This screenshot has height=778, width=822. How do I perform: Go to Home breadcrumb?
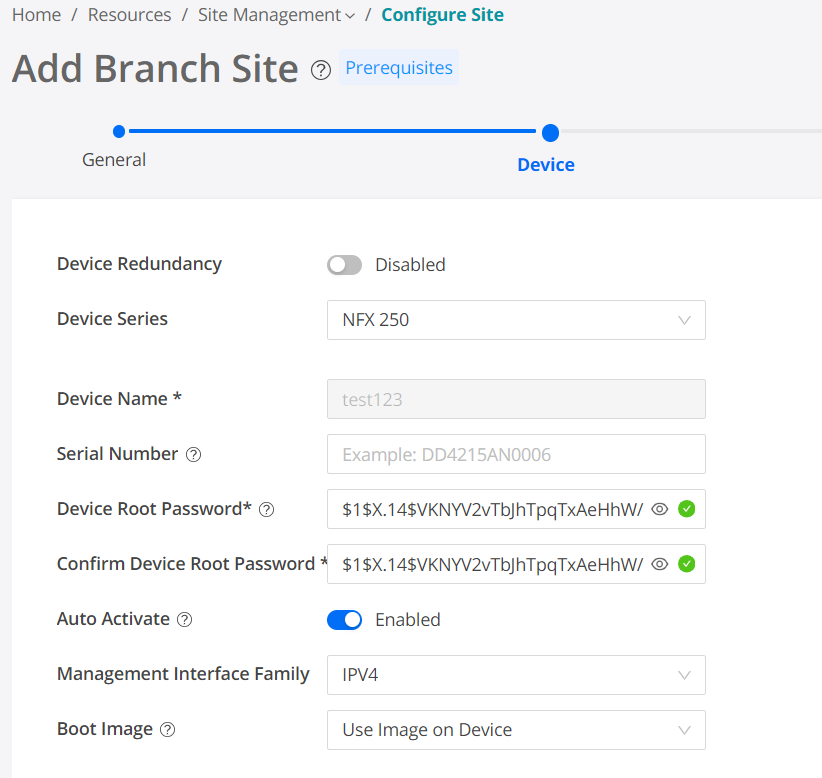coord(37,15)
